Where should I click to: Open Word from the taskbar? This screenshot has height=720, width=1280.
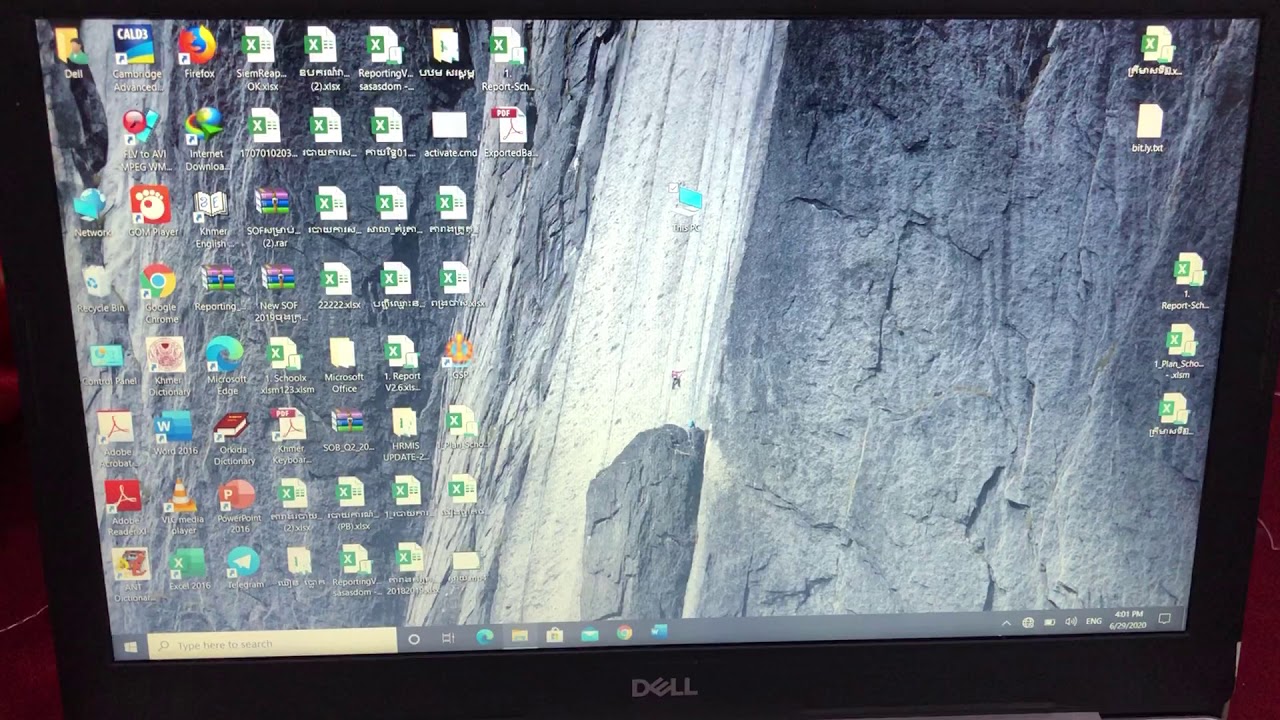click(x=659, y=632)
